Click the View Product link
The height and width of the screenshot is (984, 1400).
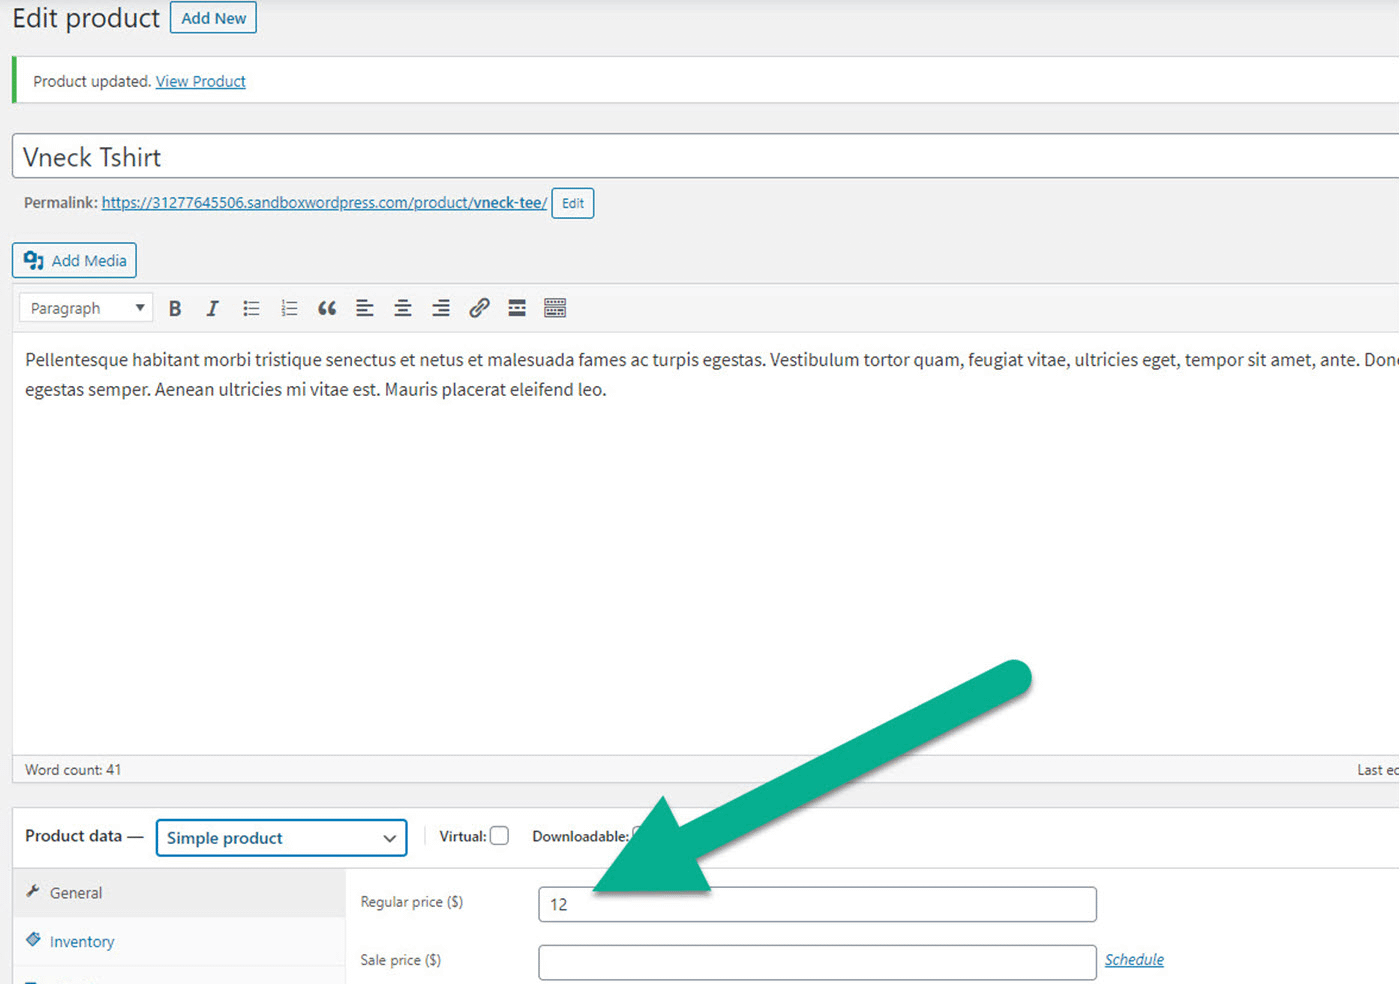(x=200, y=82)
